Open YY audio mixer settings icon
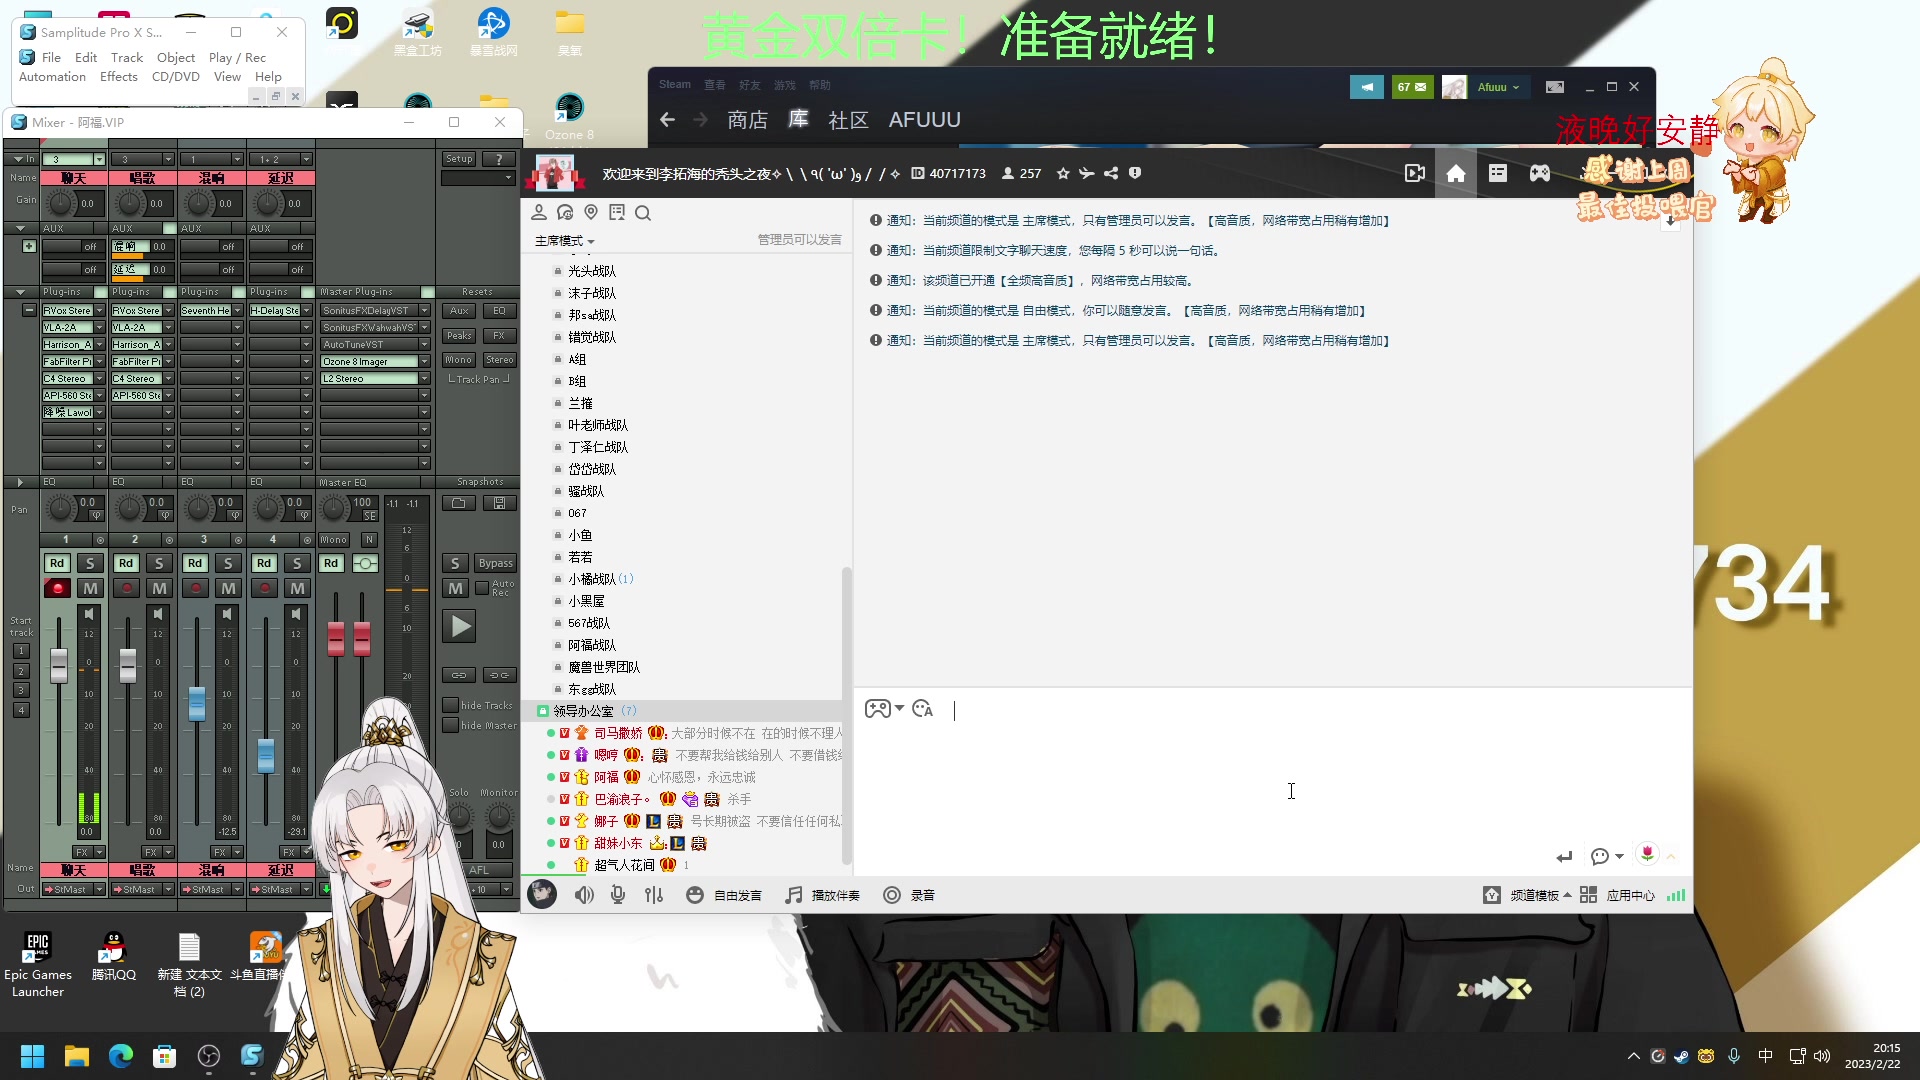The image size is (1920, 1080). click(x=654, y=895)
